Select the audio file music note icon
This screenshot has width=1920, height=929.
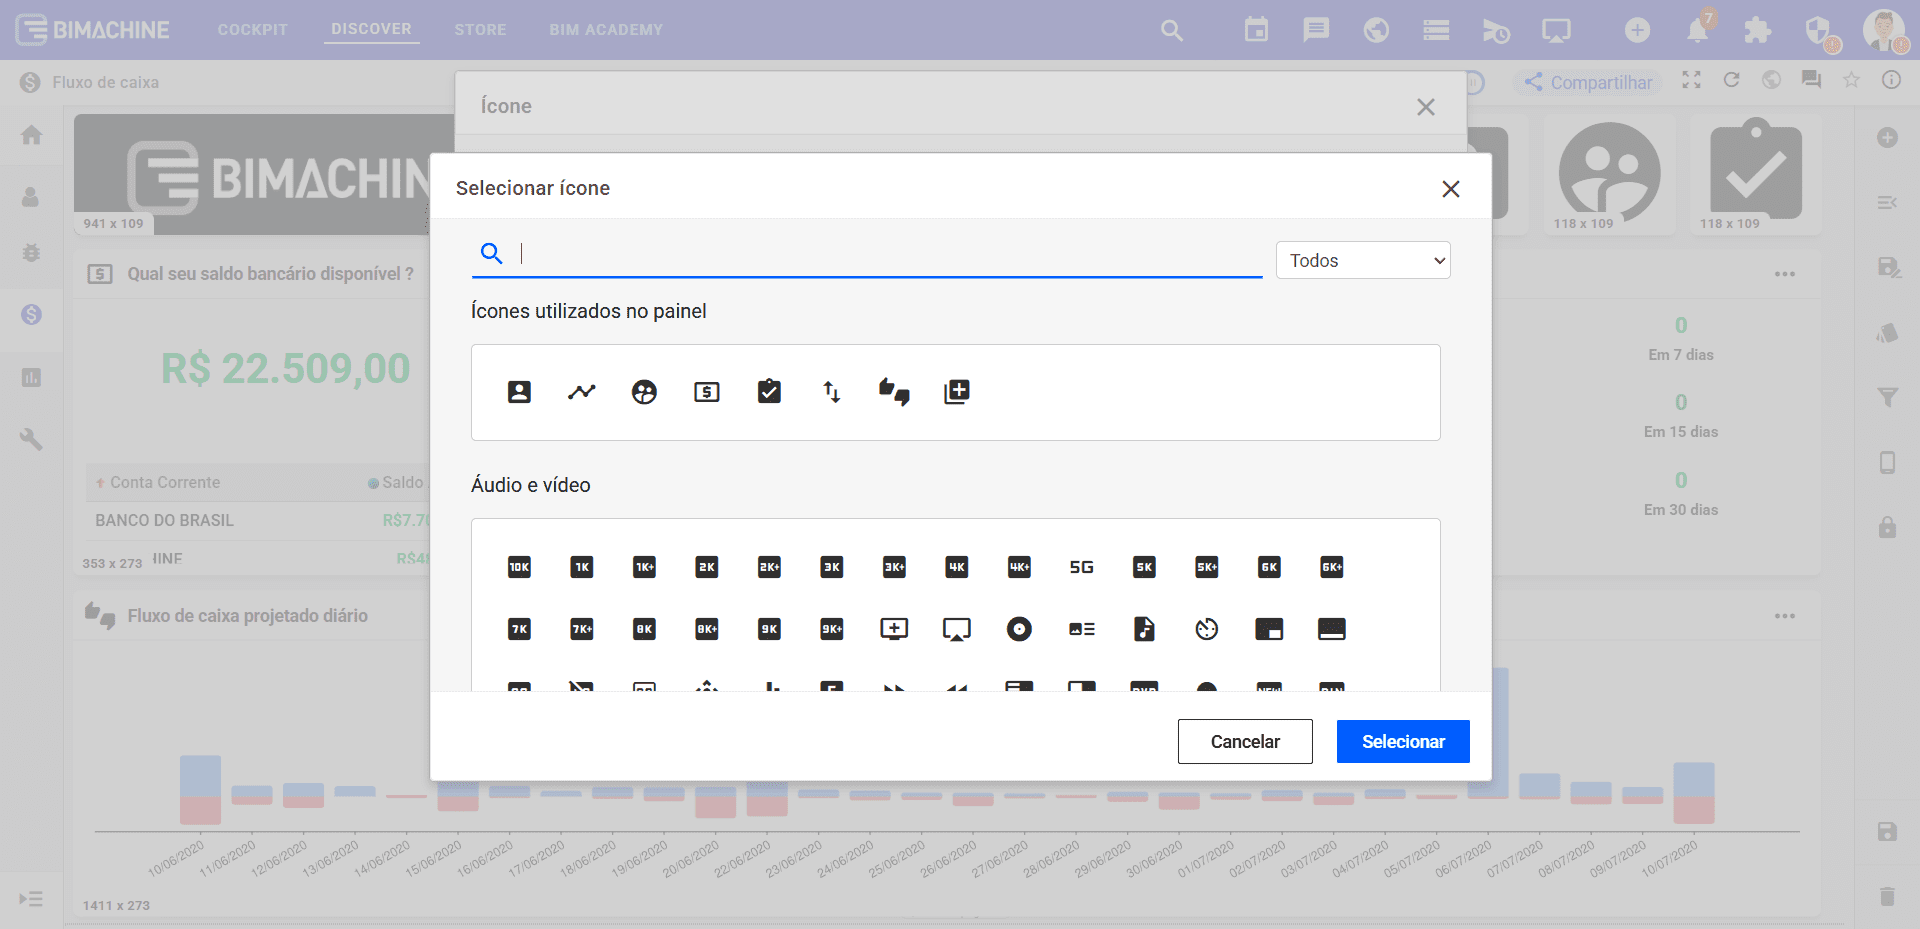pyautogui.click(x=1144, y=629)
